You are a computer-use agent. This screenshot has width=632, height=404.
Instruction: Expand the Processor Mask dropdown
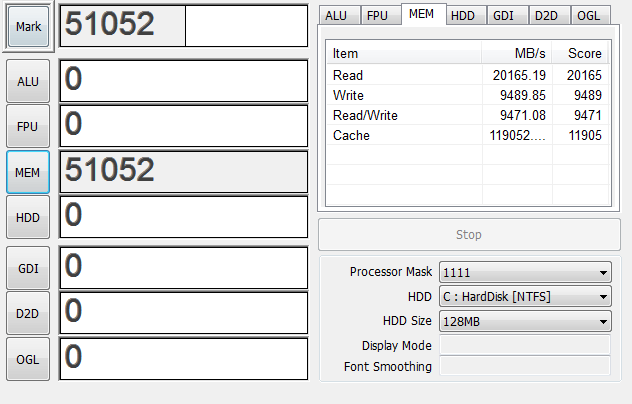pyautogui.click(x=525, y=272)
